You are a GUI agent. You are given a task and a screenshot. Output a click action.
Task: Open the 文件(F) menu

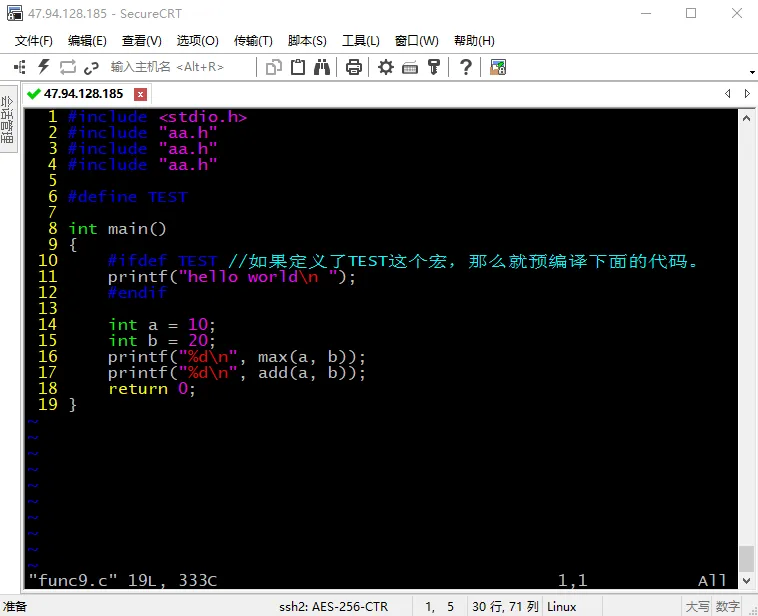pyautogui.click(x=33, y=41)
